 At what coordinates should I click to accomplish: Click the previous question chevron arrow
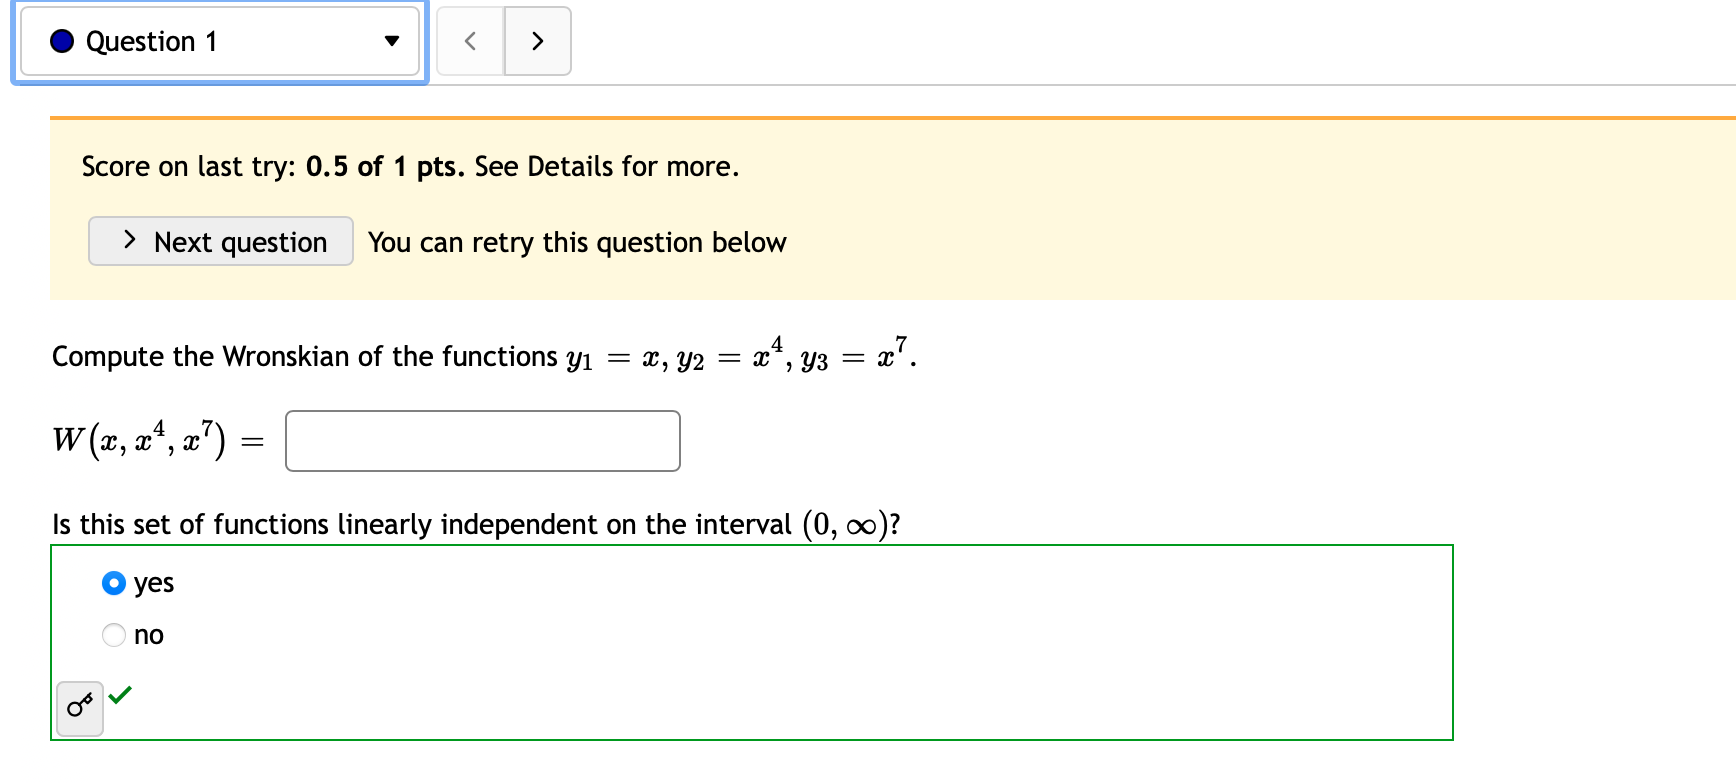click(470, 41)
